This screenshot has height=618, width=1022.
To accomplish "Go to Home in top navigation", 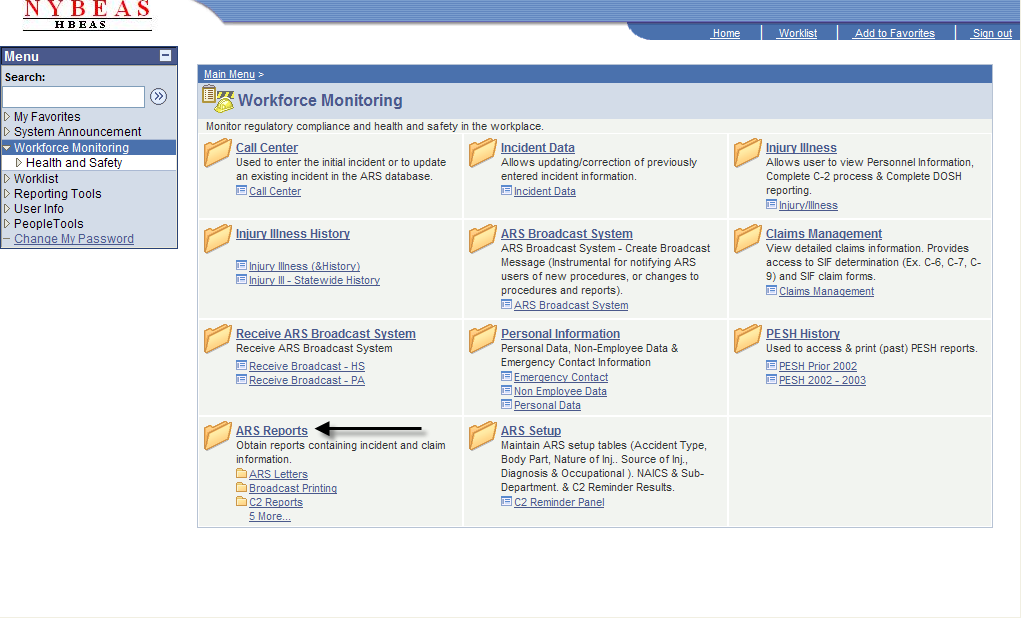I will 726,33.
